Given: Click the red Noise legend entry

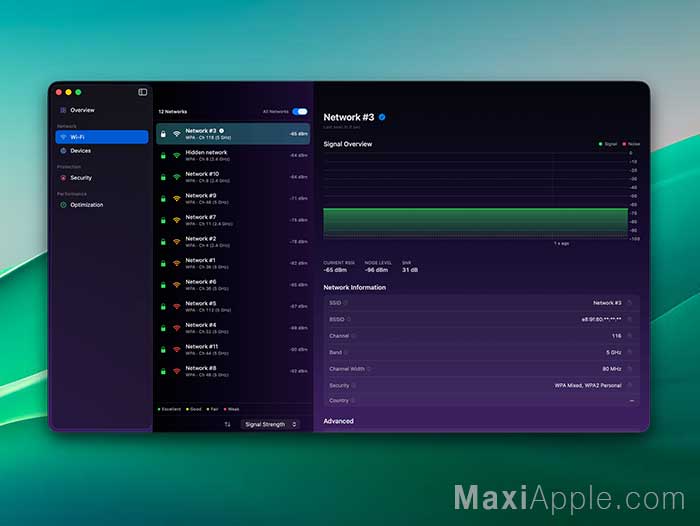Looking at the screenshot, I should 631,144.
